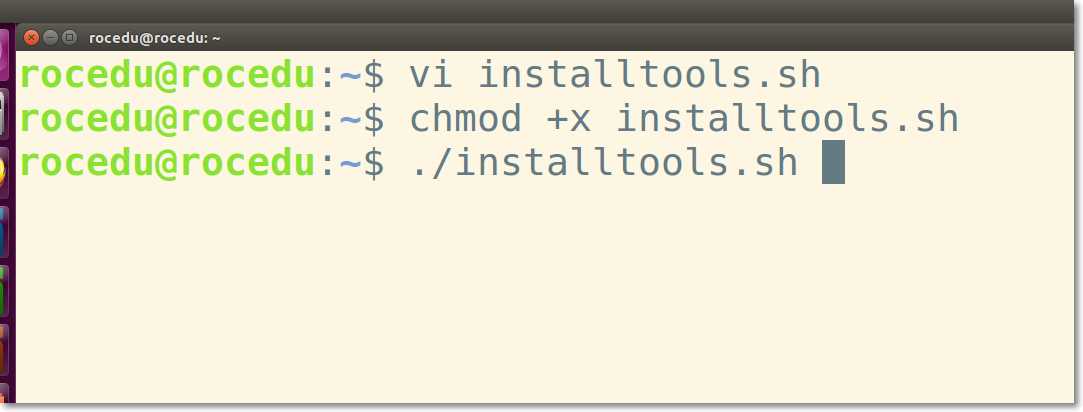The width and height of the screenshot is (1083, 412).
Task: Click installtools.sh filename in the chmod line
Action: point(787,118)
